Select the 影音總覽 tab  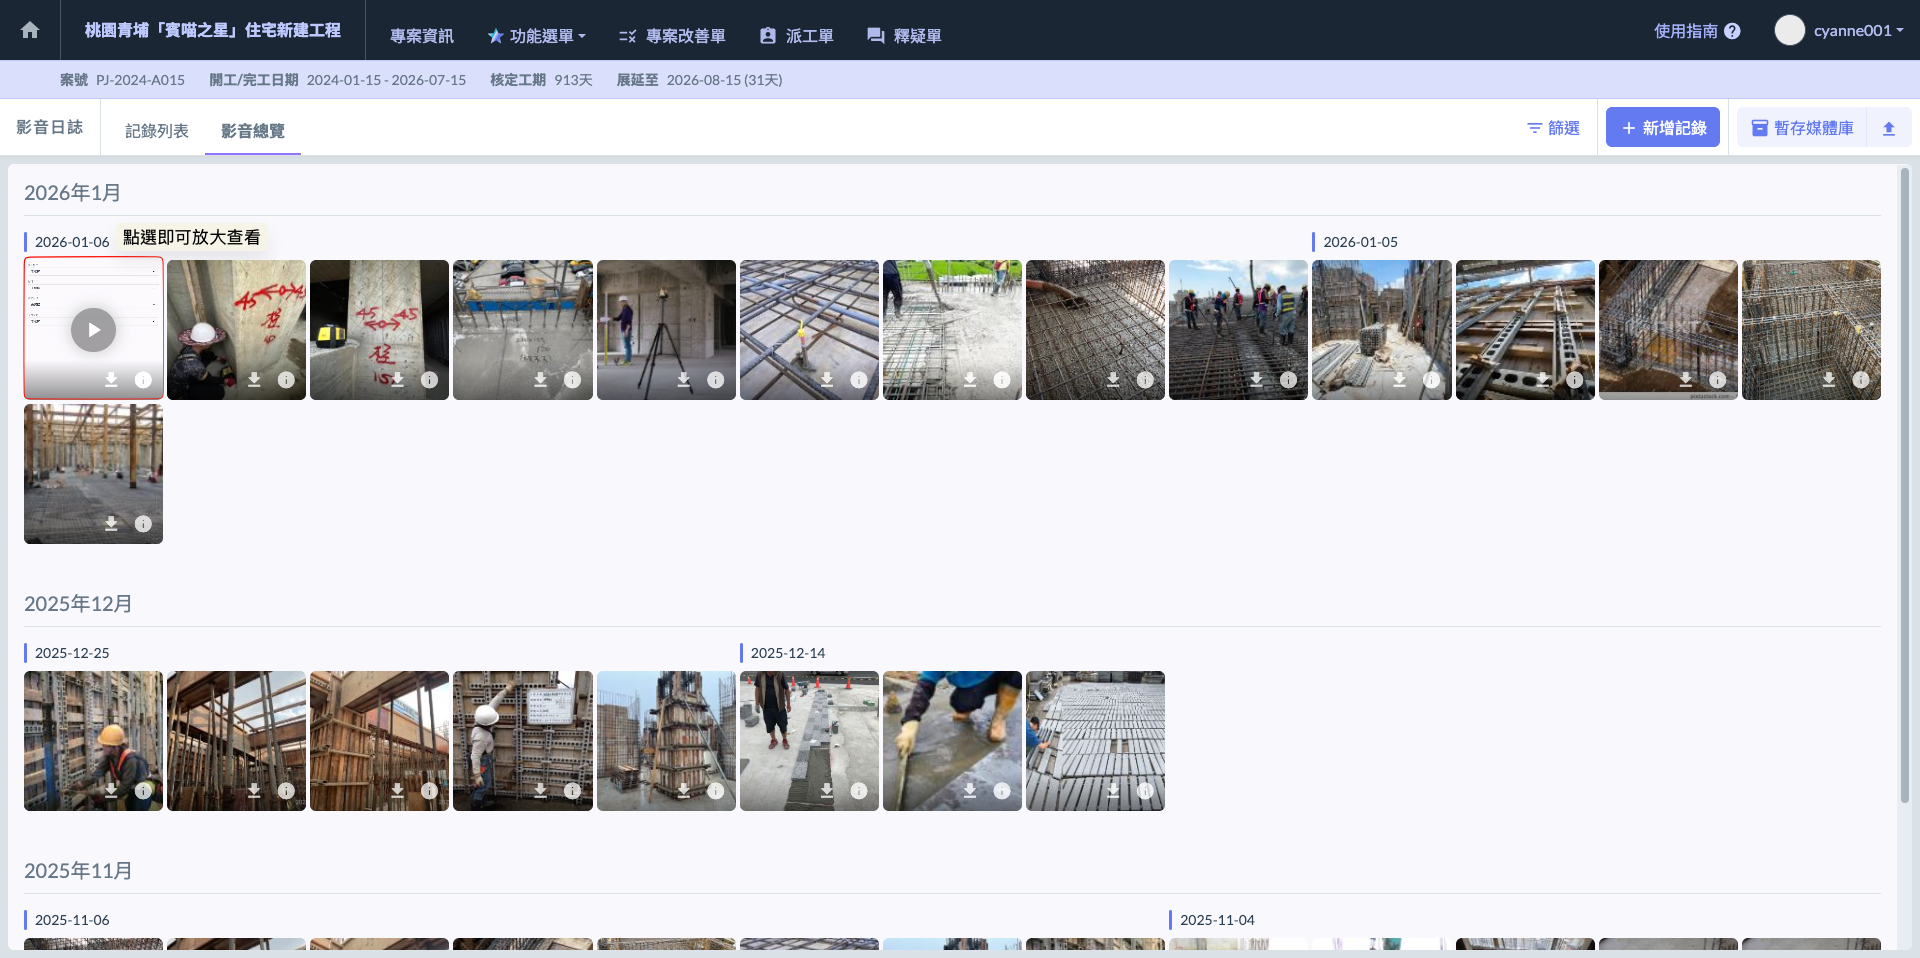(252, 131)
